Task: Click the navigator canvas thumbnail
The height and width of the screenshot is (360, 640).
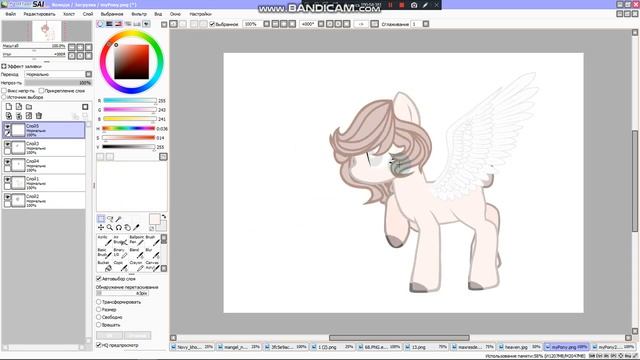Action: click(x=46, y=31)
